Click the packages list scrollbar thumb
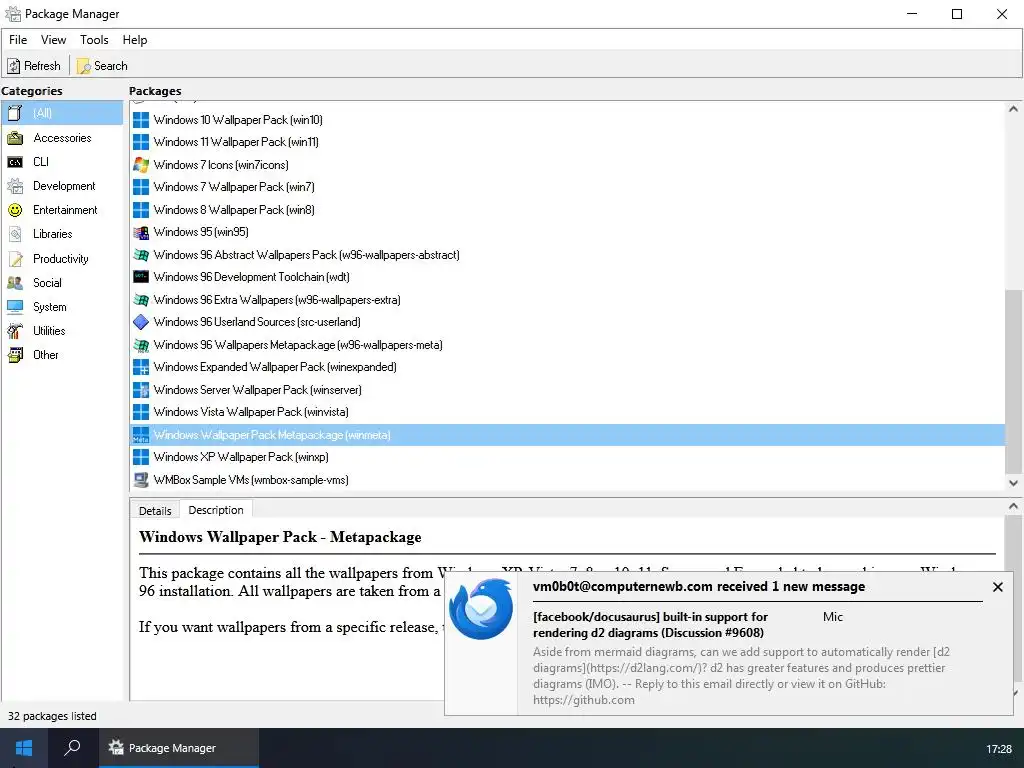1024x768 pixels. pos(1013,381)
